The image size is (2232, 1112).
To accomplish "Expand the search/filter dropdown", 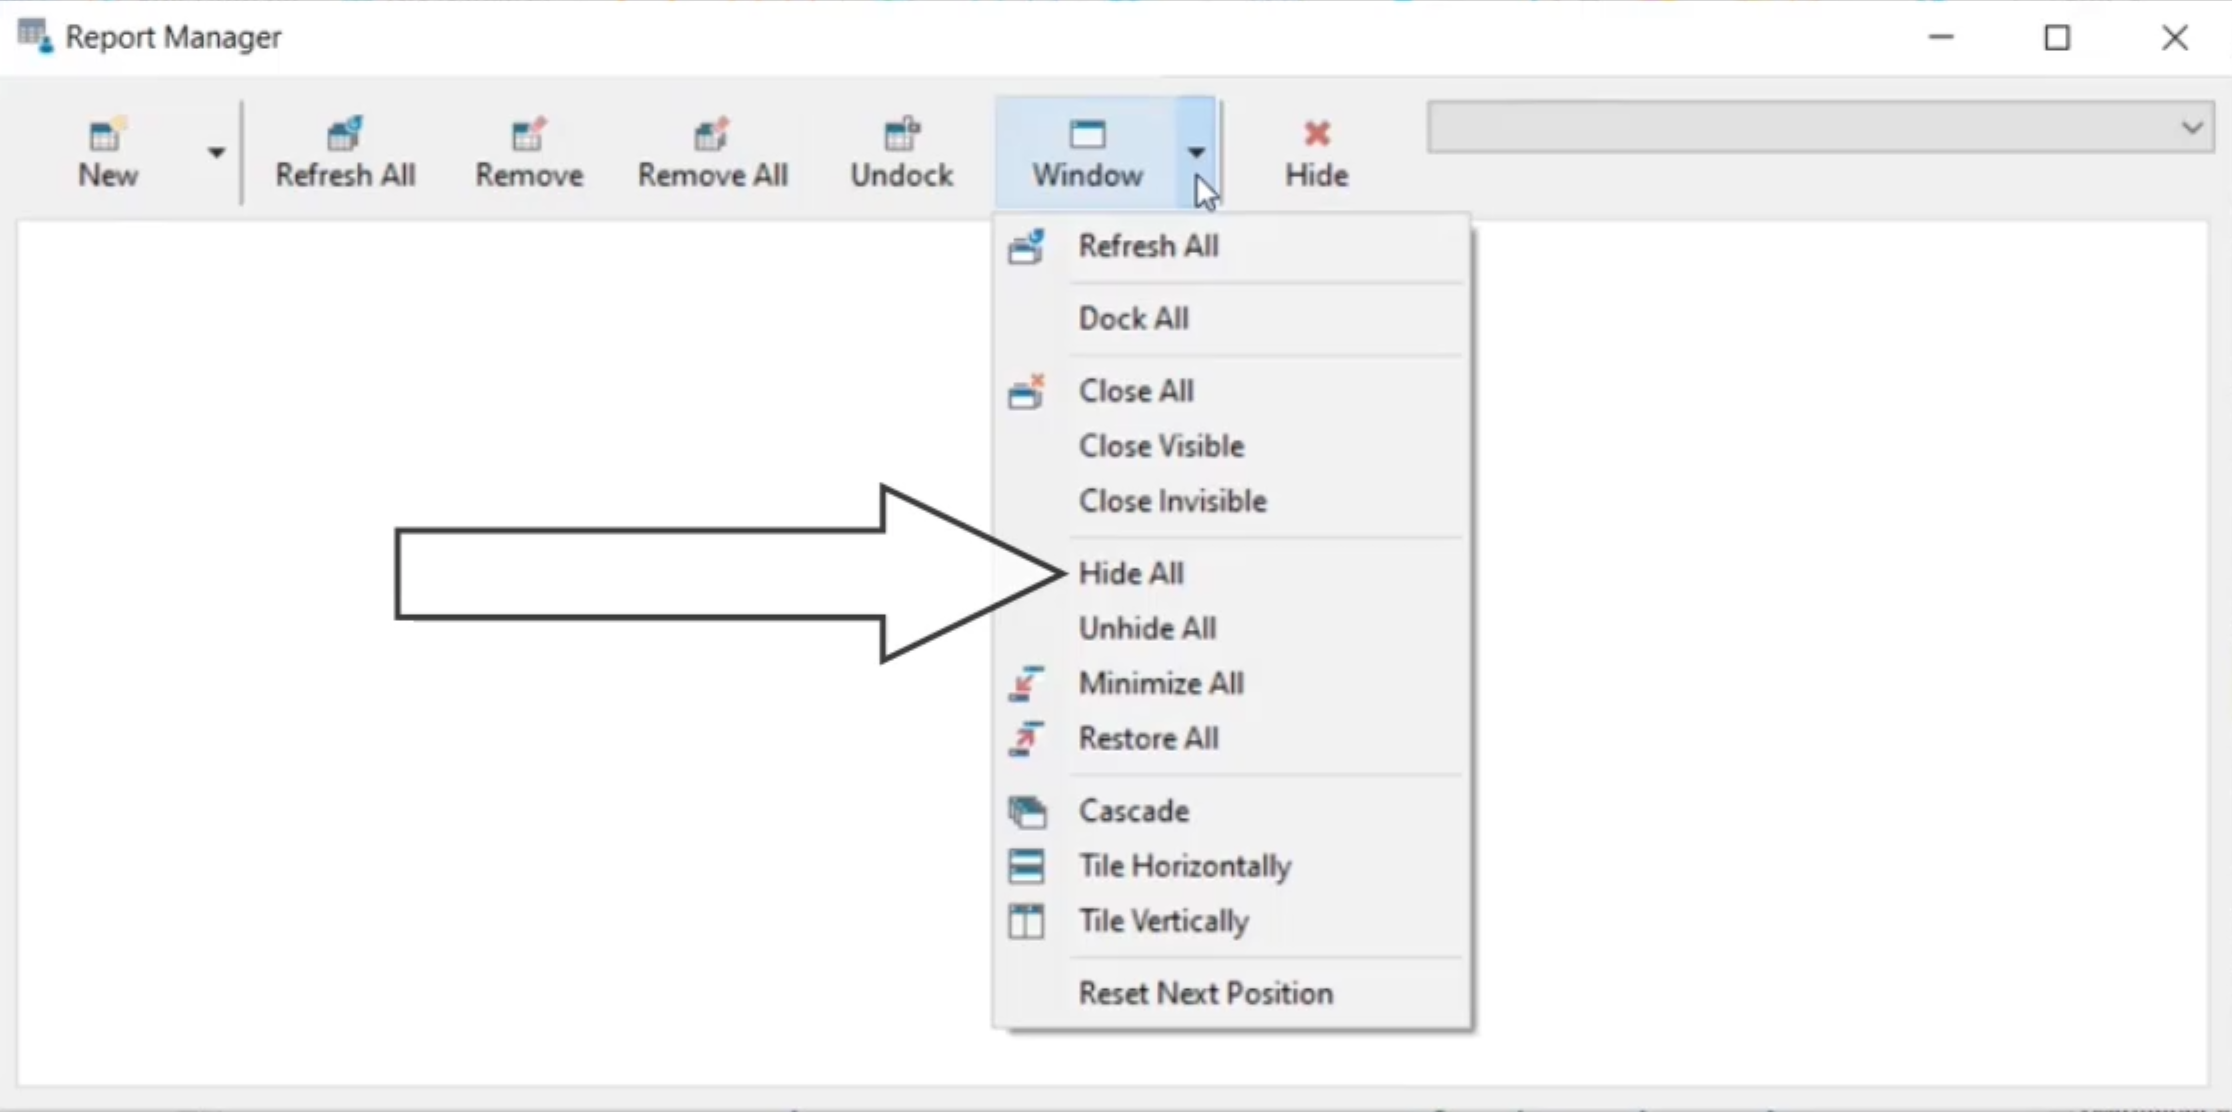I will pyautogui.click(x=2195, y=130).
